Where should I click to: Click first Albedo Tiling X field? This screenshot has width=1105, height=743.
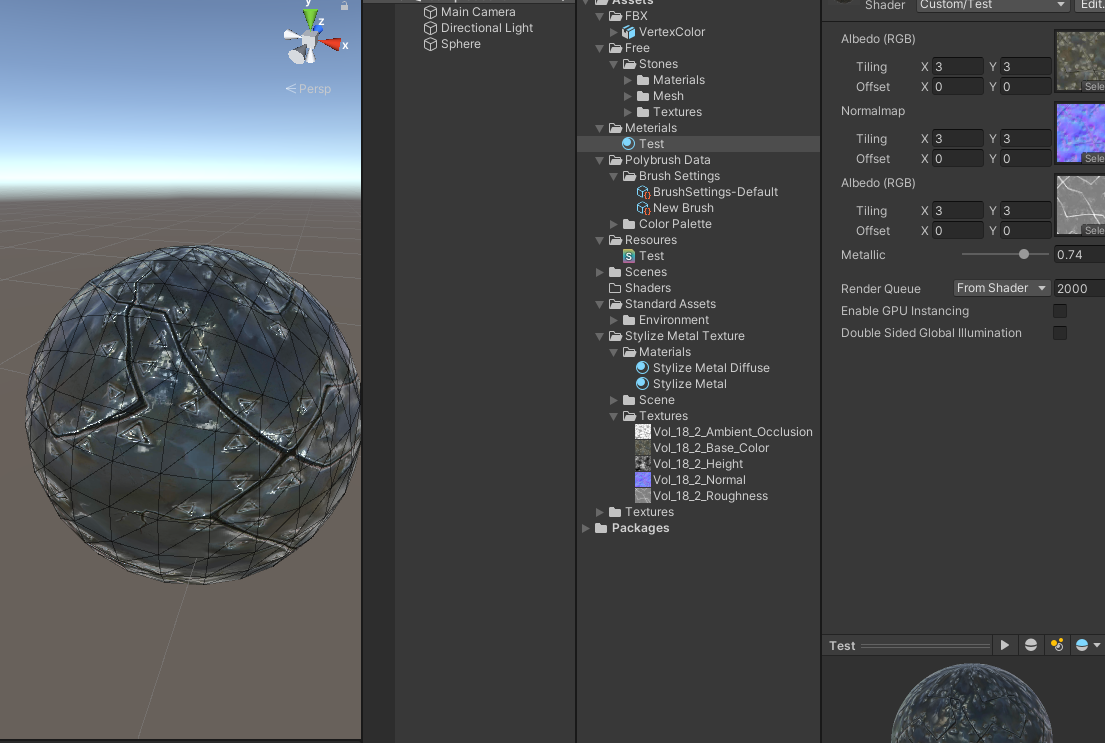click(957, 66)
